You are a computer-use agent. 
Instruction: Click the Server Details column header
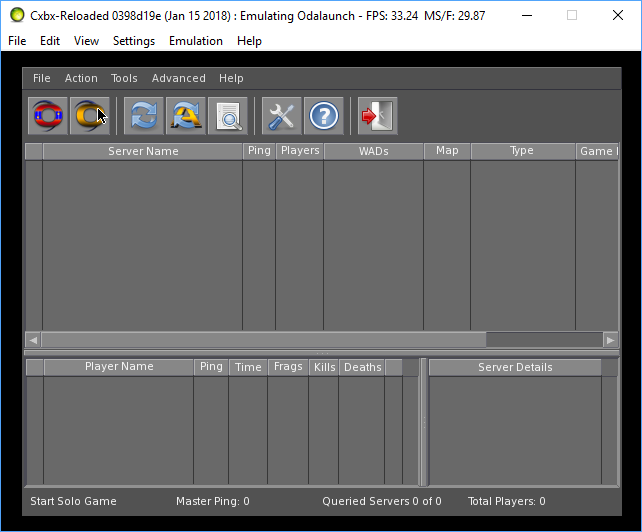coord(515,367)
